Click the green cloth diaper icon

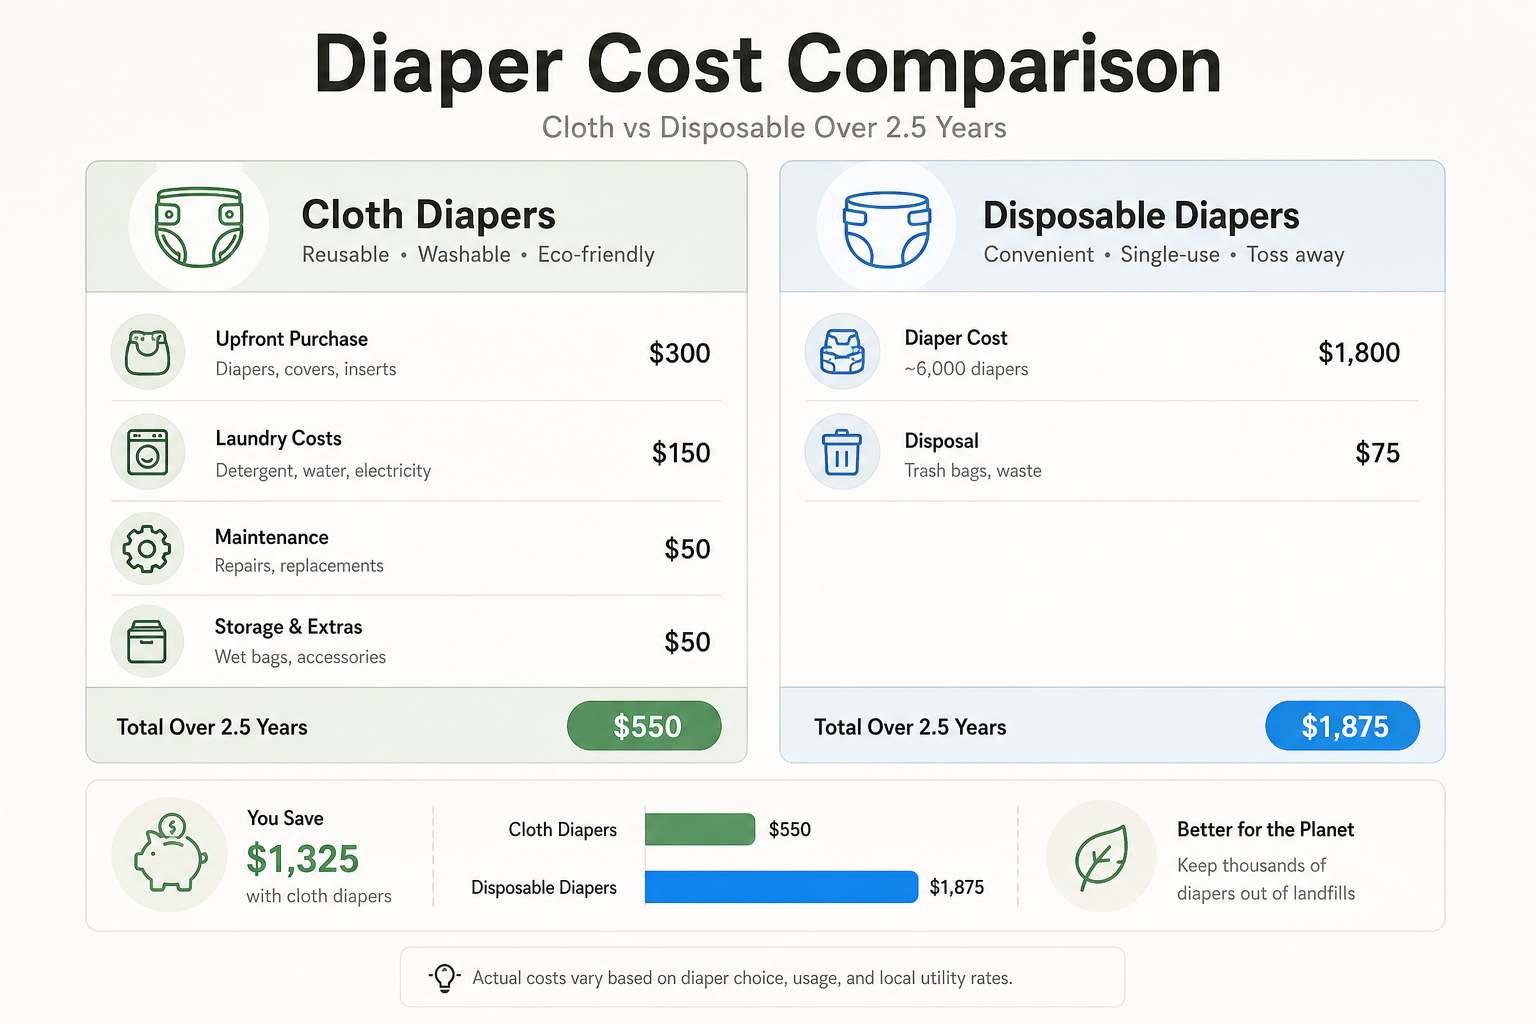click(199, 227)
